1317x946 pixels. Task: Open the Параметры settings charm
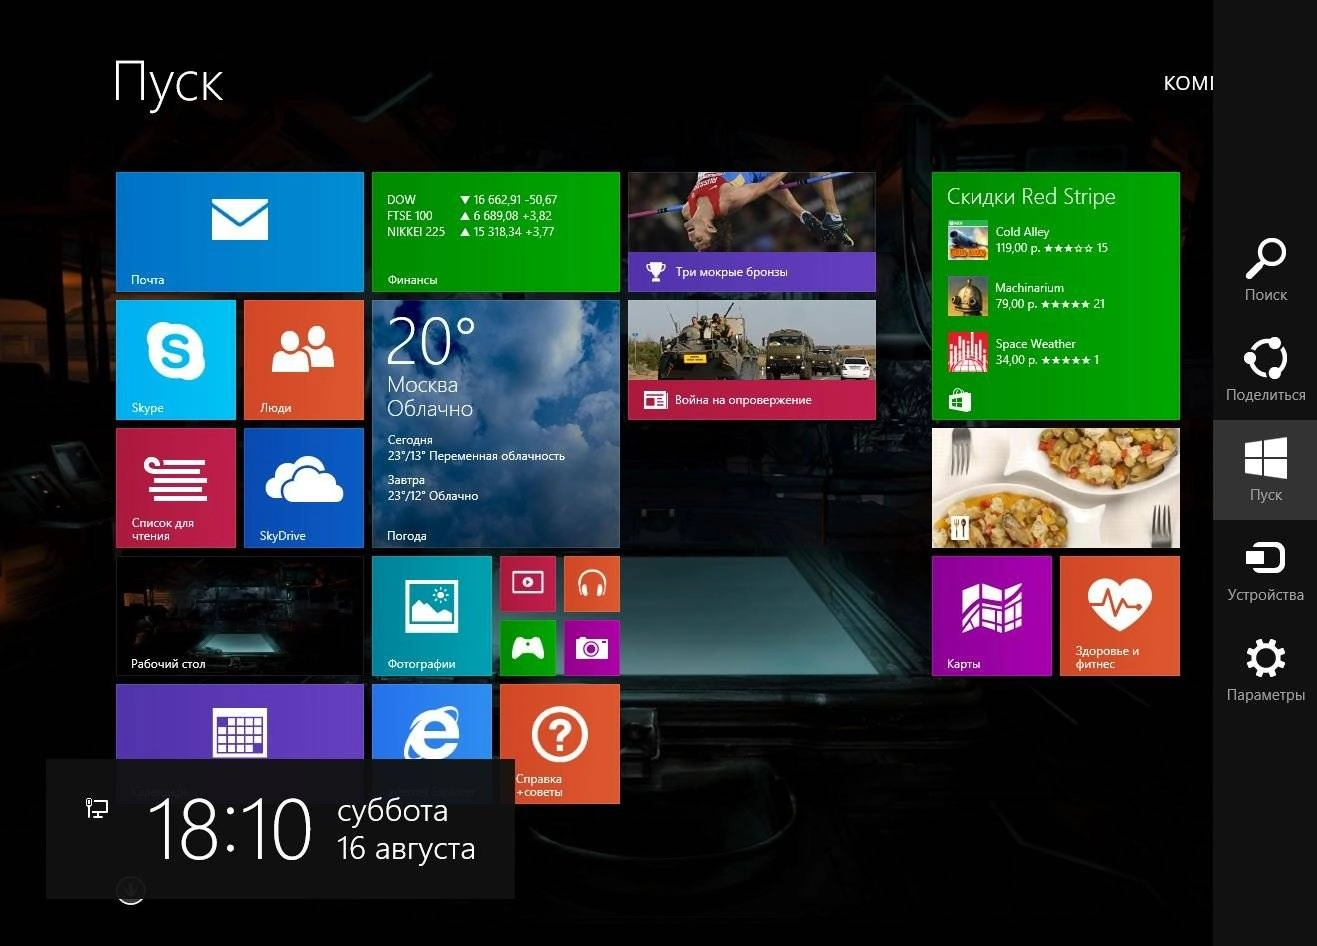[x=1265, y=670]
